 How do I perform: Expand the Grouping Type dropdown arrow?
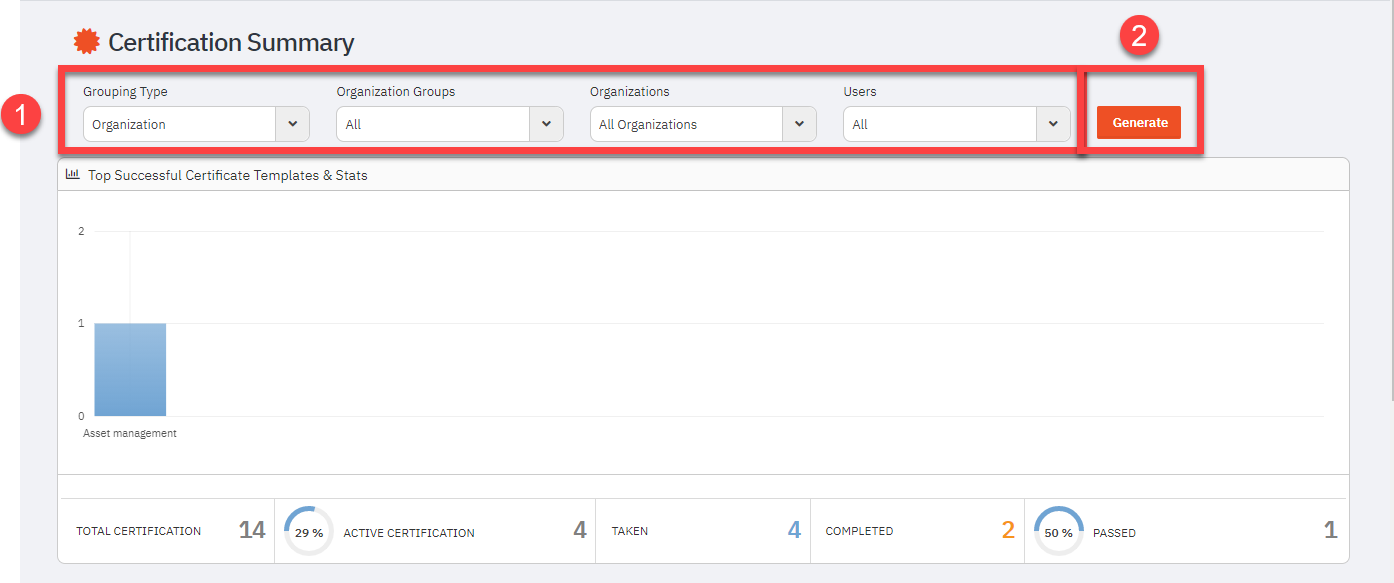(x=292, y=124)
